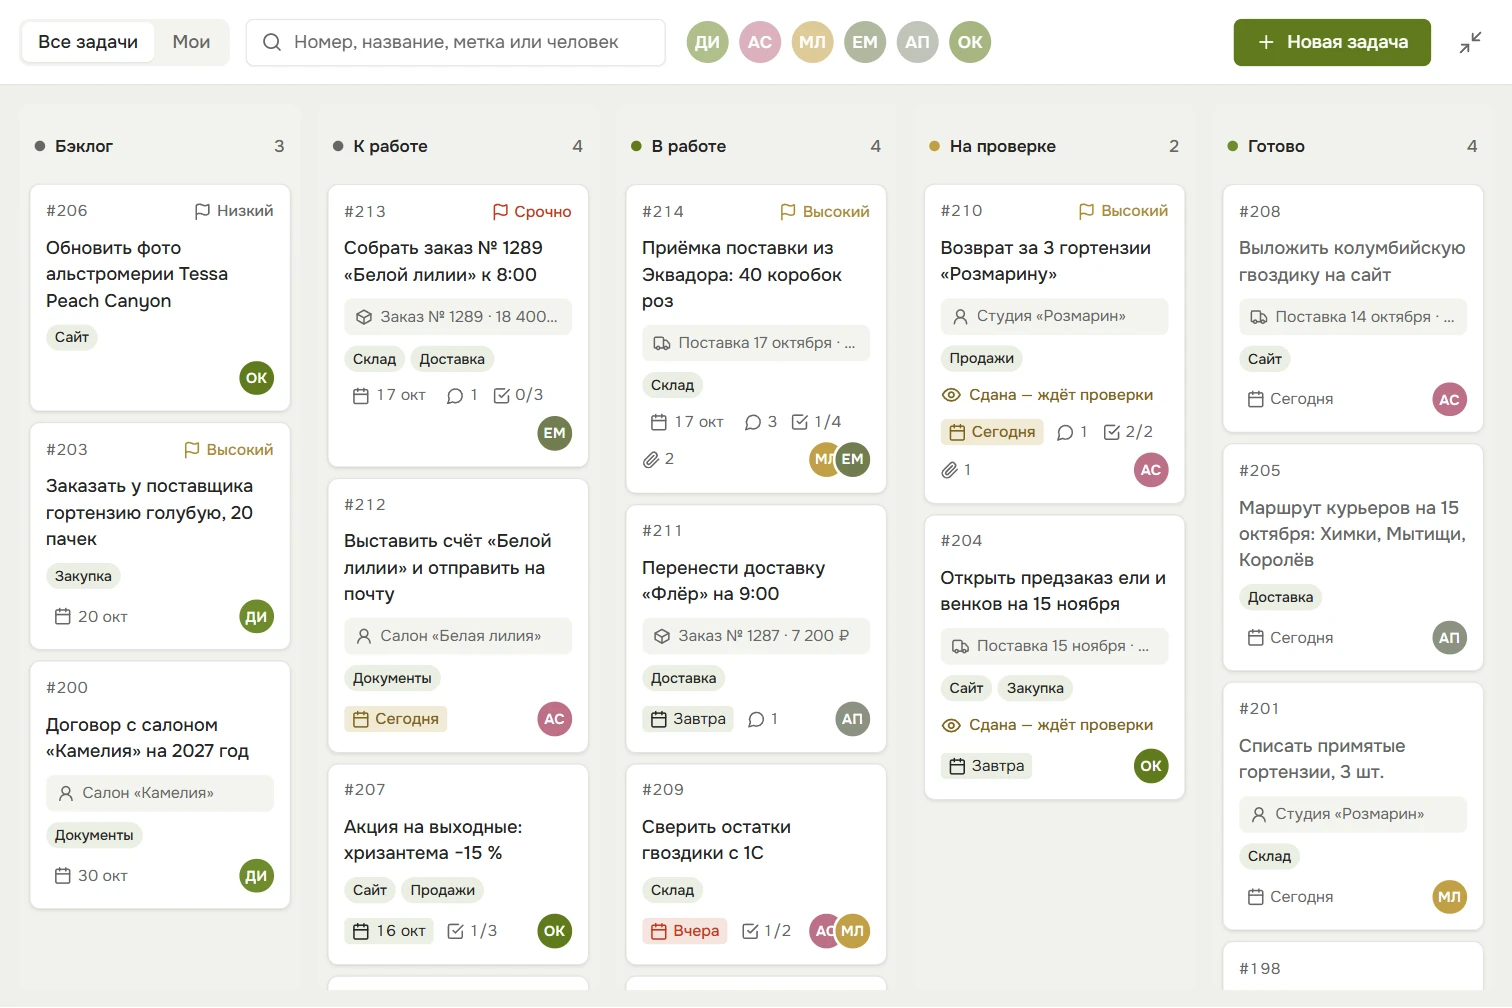Open comments icon on card #214

(x=753, y=422)
